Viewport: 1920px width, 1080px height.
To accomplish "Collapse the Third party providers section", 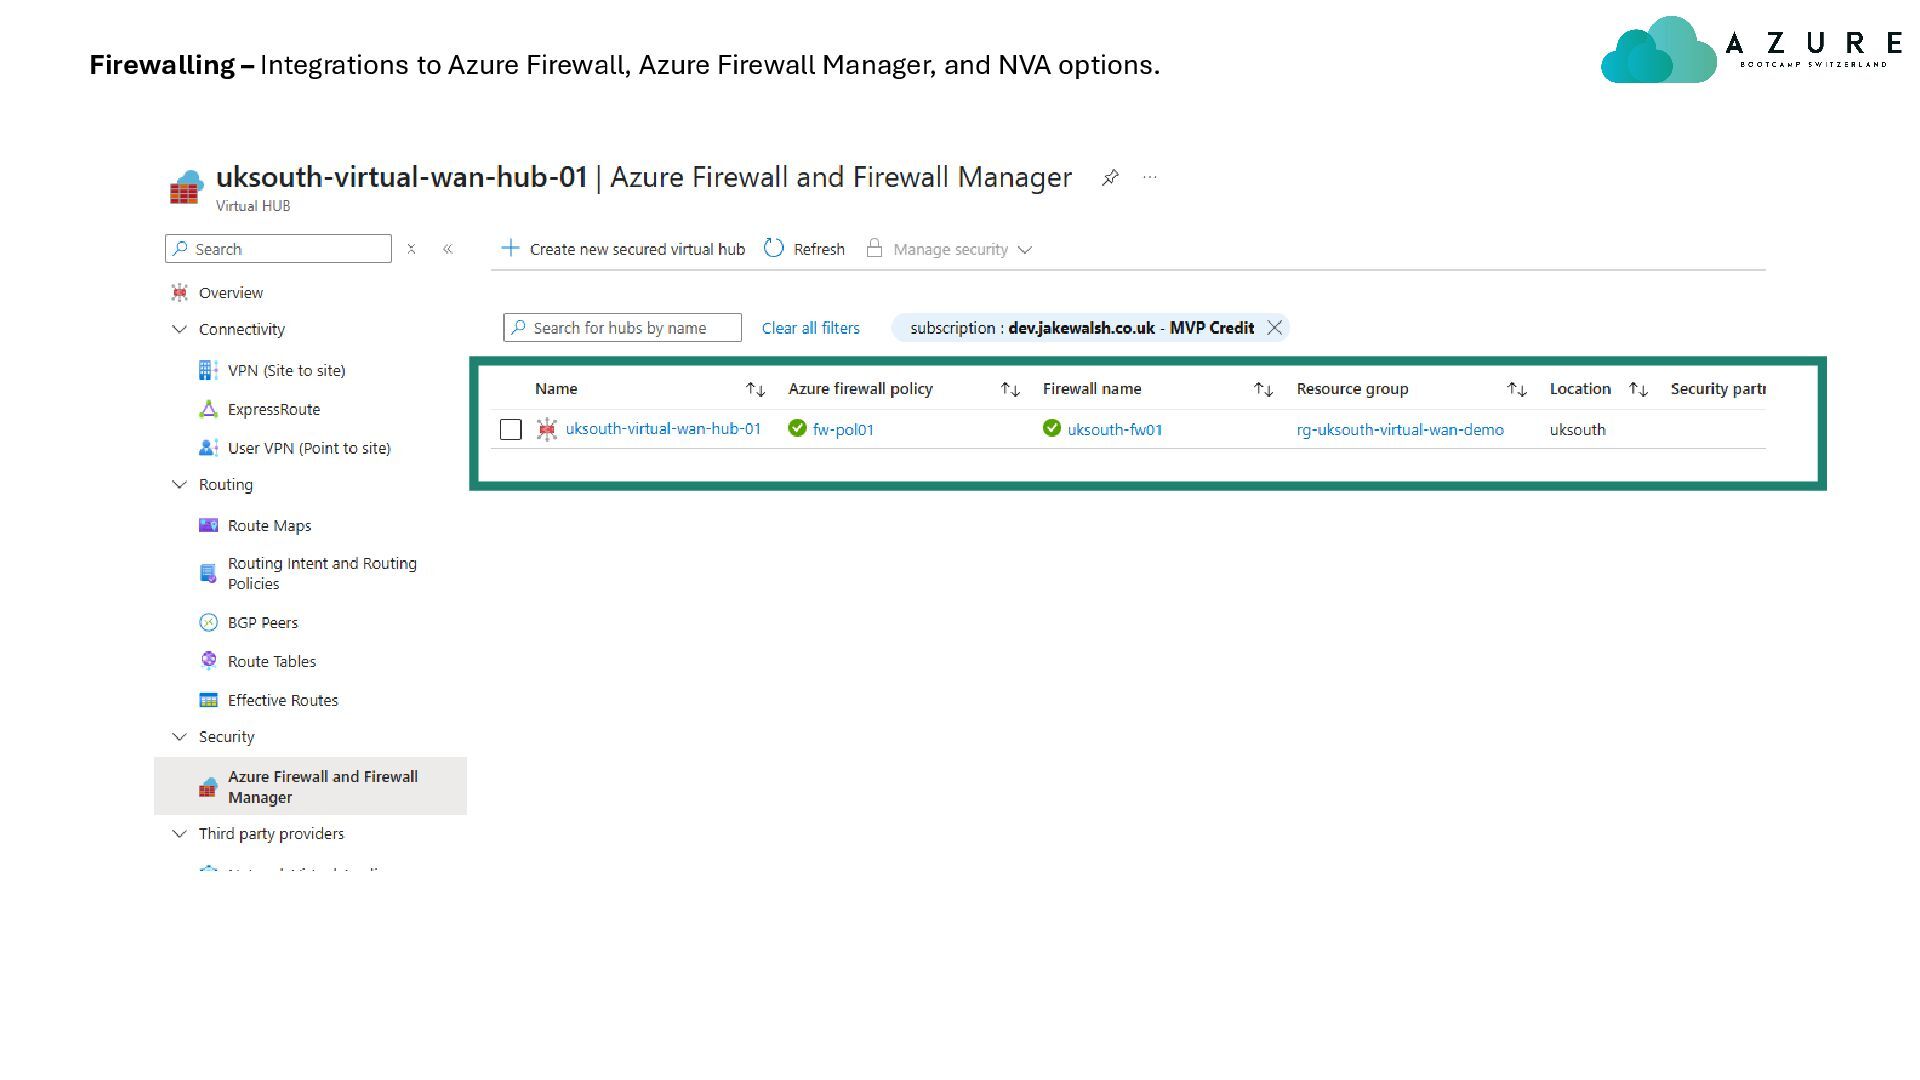I will pyautogui.click(x=179, y=833).
